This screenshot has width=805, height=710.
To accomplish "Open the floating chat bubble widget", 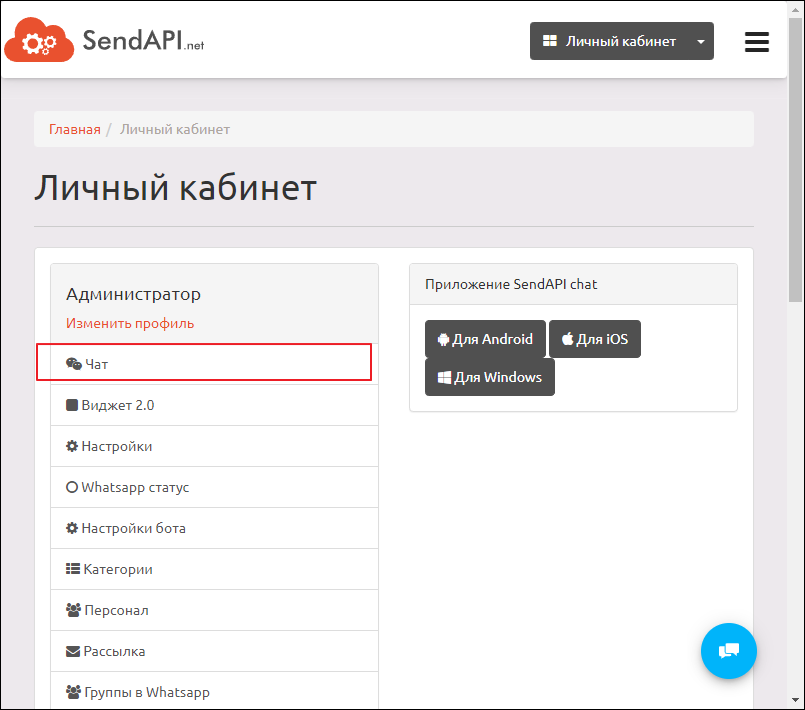I will click(x=729, y=651).
